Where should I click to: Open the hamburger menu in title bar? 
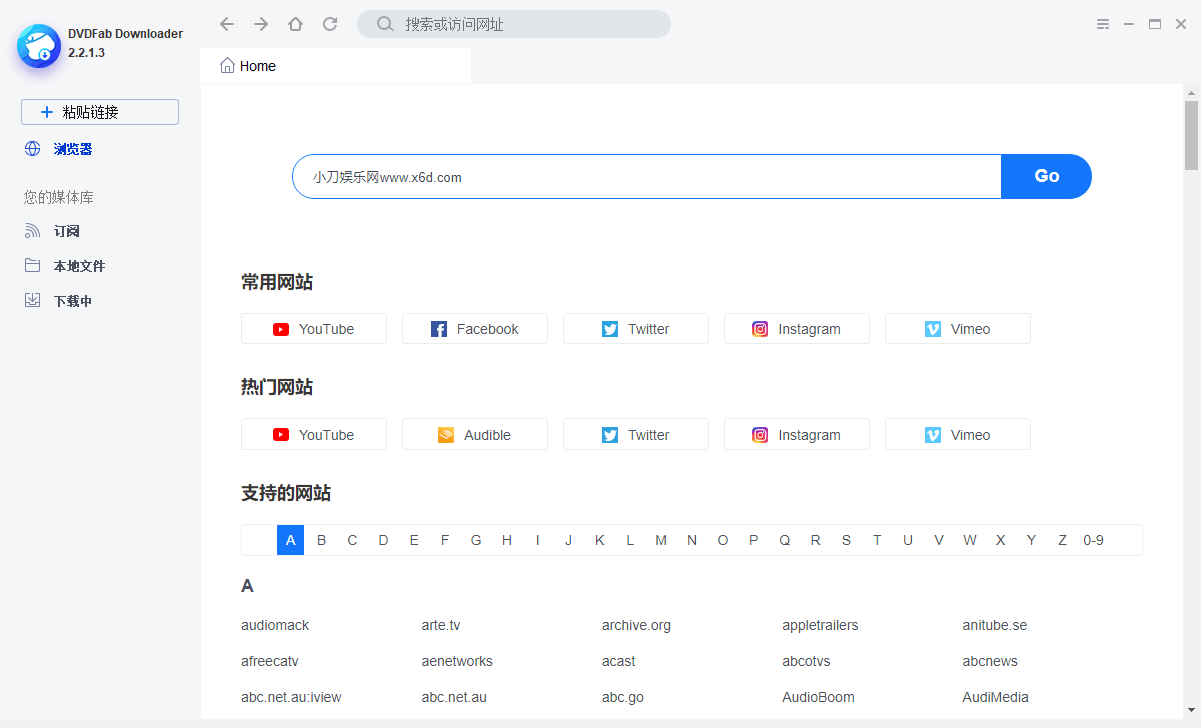1103,24
